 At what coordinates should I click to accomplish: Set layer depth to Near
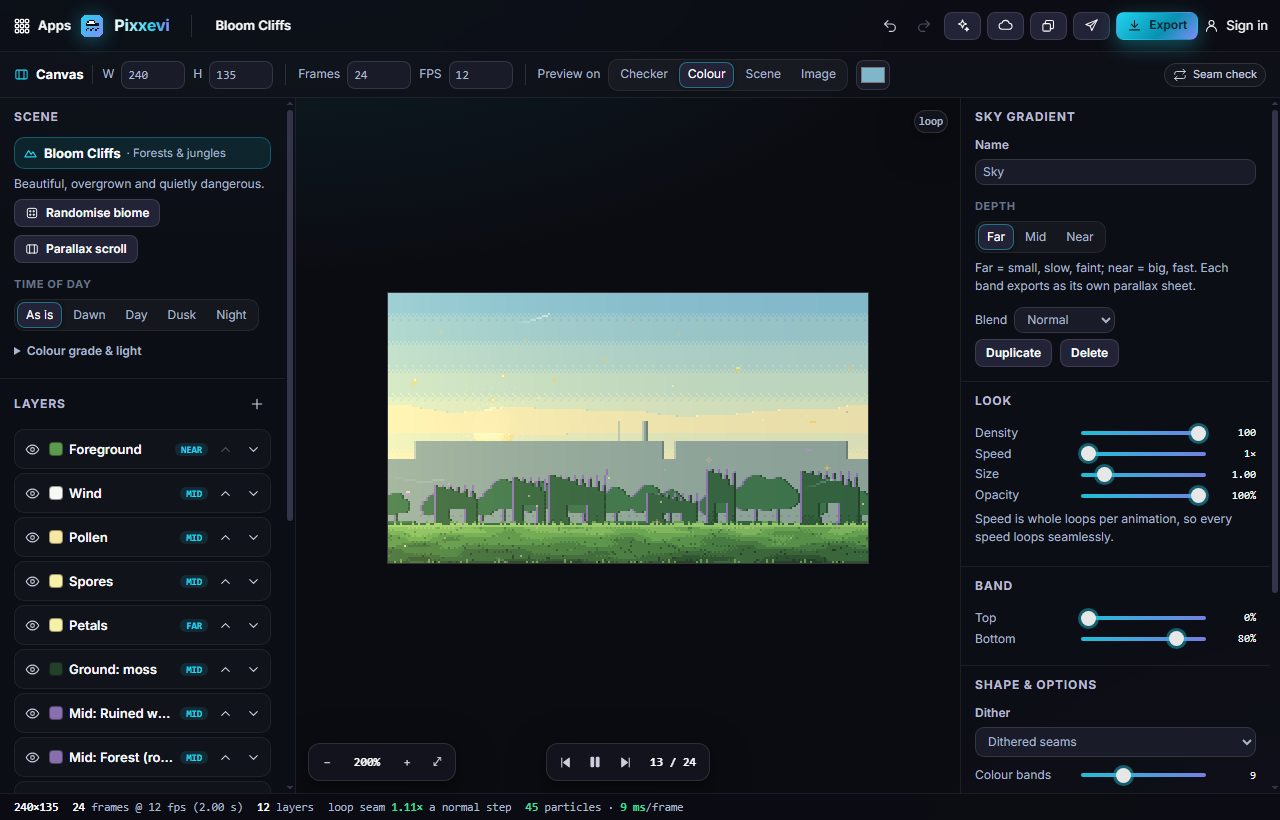click(1080, 237)
